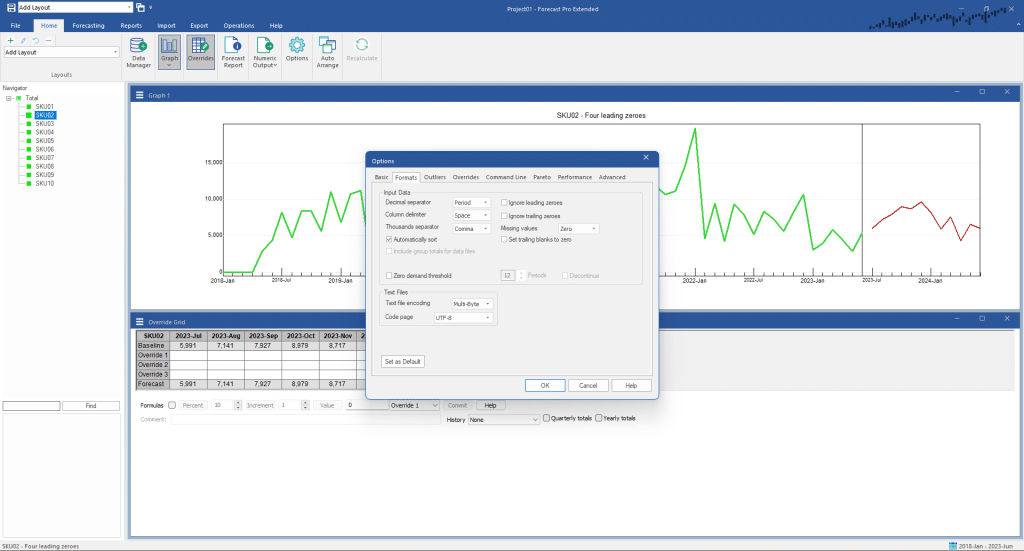Click the revert layout arrow icon
1024x551 pixels.
click(36, 40)
